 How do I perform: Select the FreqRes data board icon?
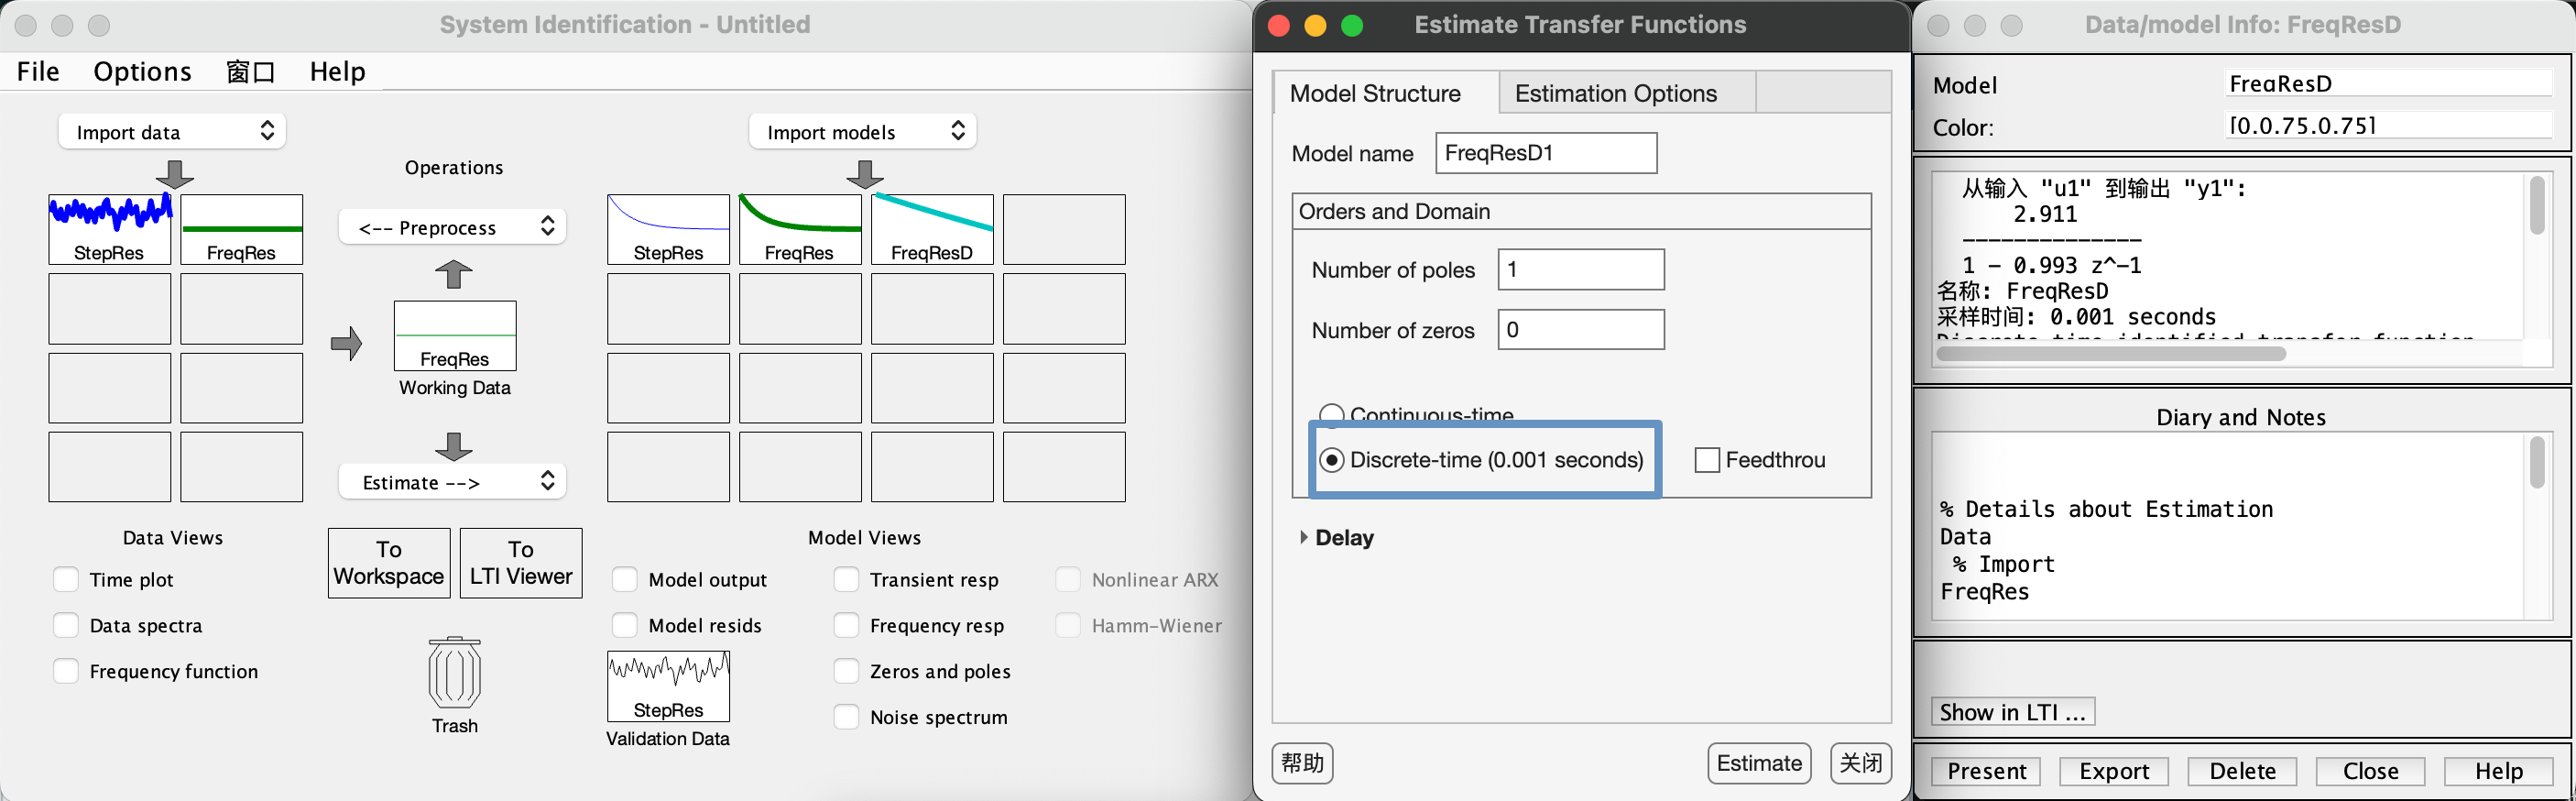(x=242, y=229)
